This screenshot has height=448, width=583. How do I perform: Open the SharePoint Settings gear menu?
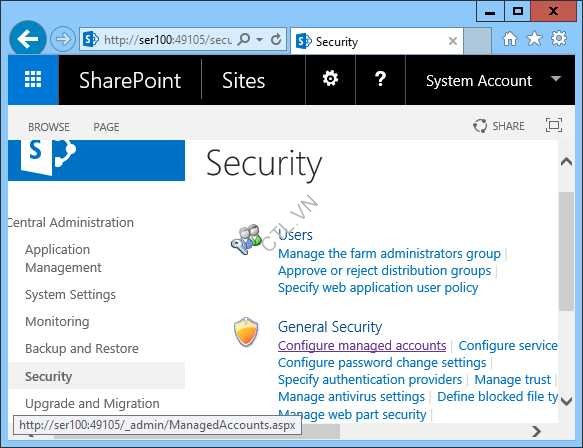[330, 79]
